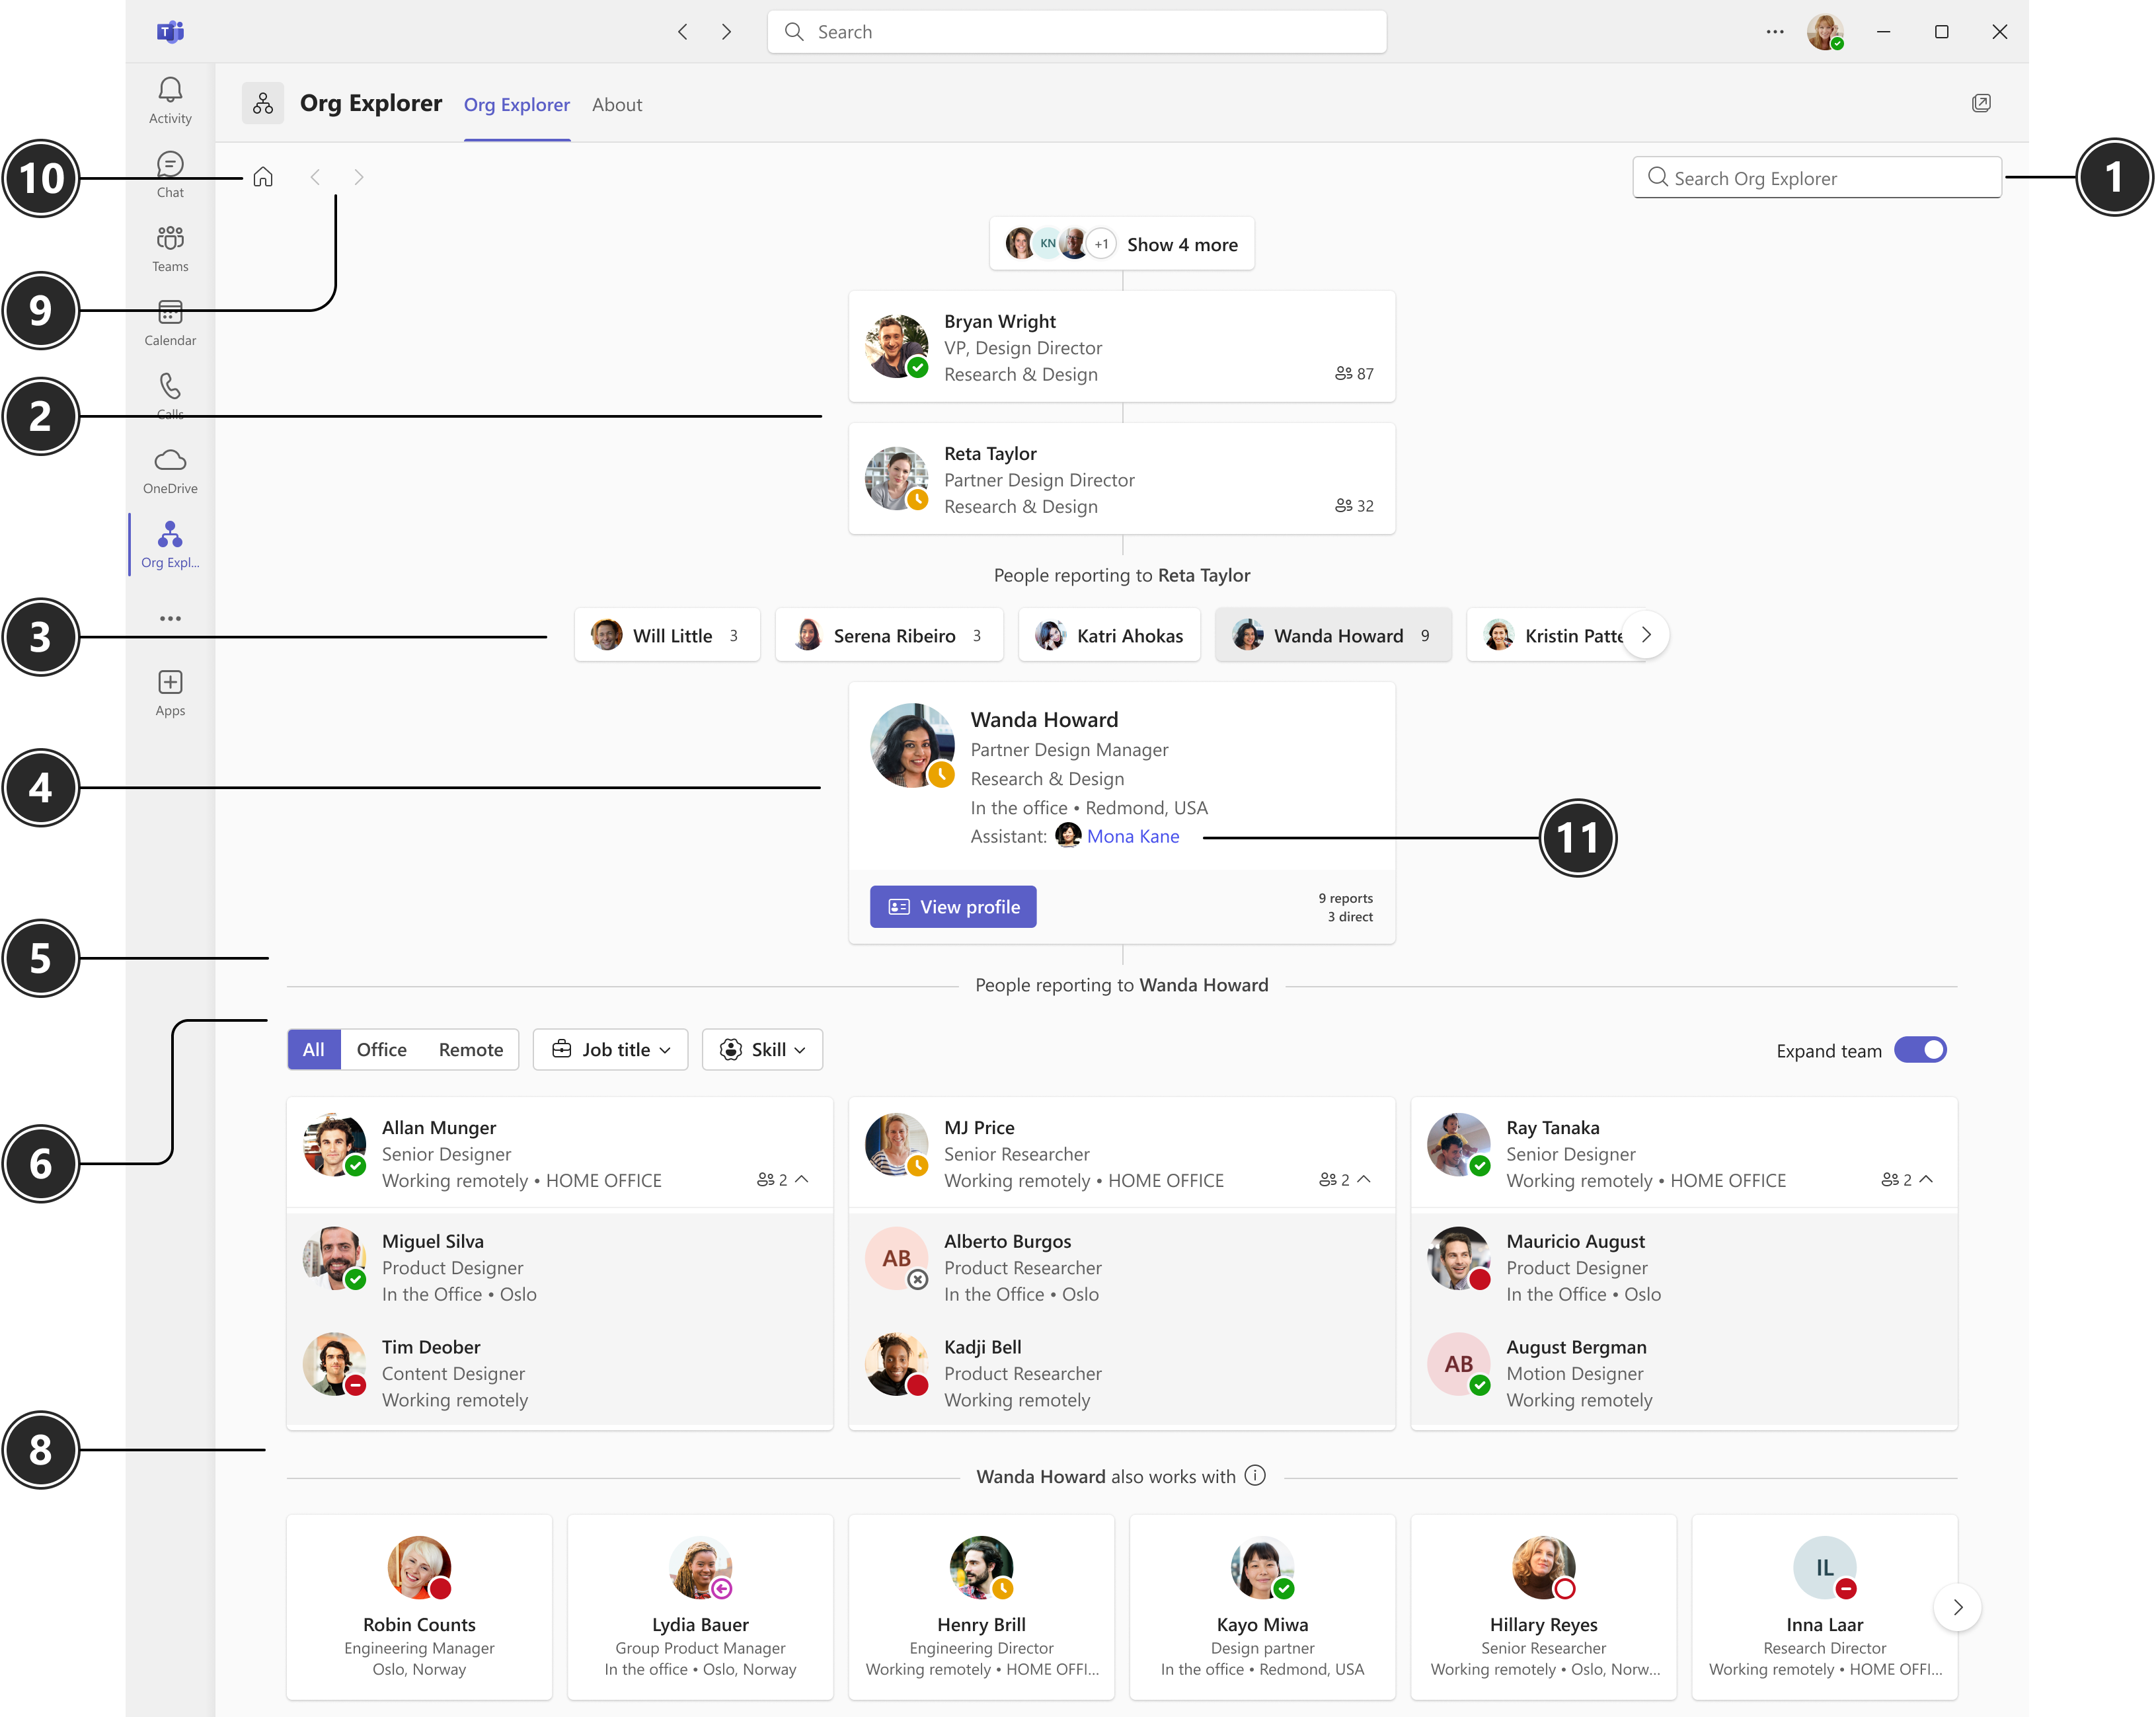Click the View profile button
The height and width of the screenshot is (1717, 2156).
[953, 907]
